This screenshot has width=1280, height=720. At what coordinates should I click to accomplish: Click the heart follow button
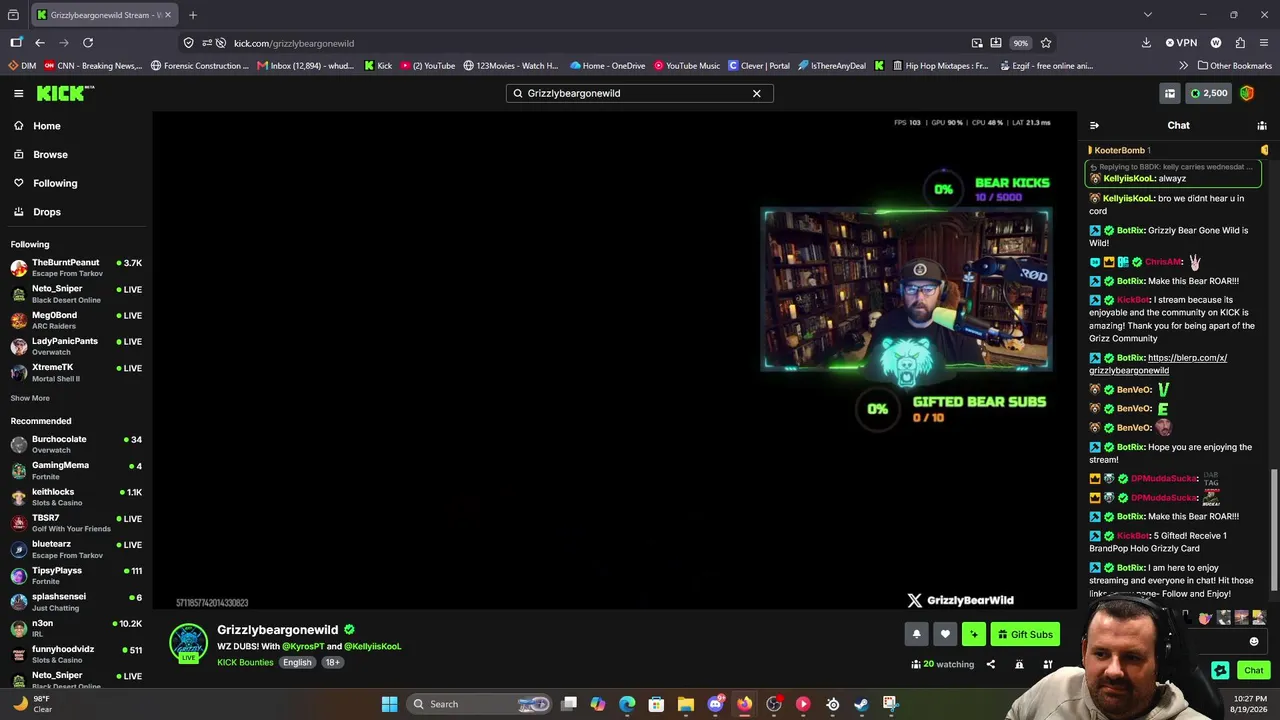tap(945, 634)
